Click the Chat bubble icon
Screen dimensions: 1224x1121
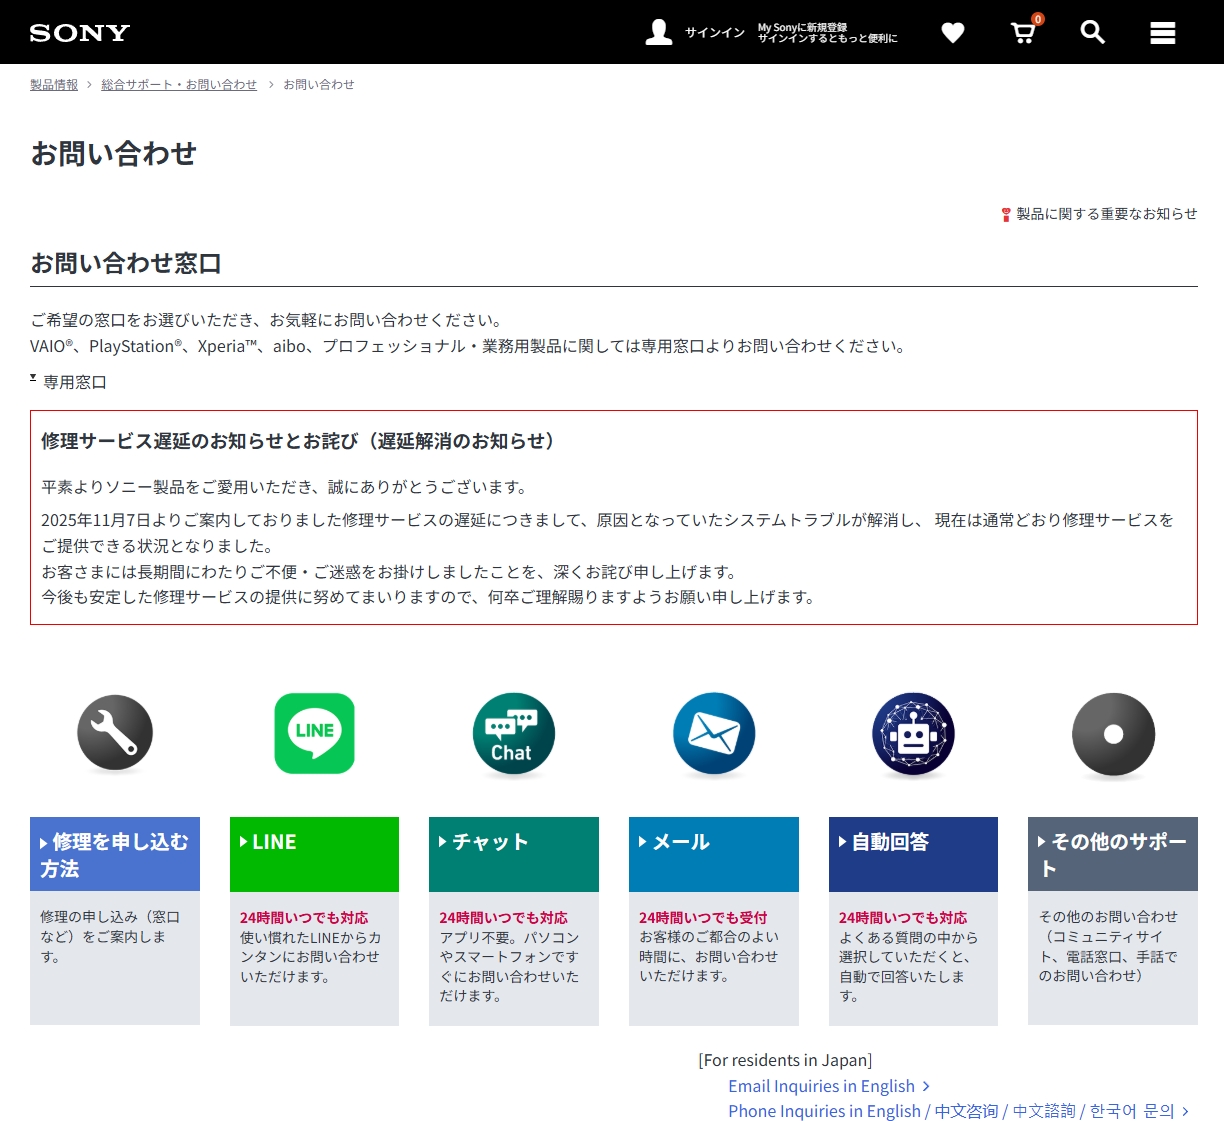[514, 733]
